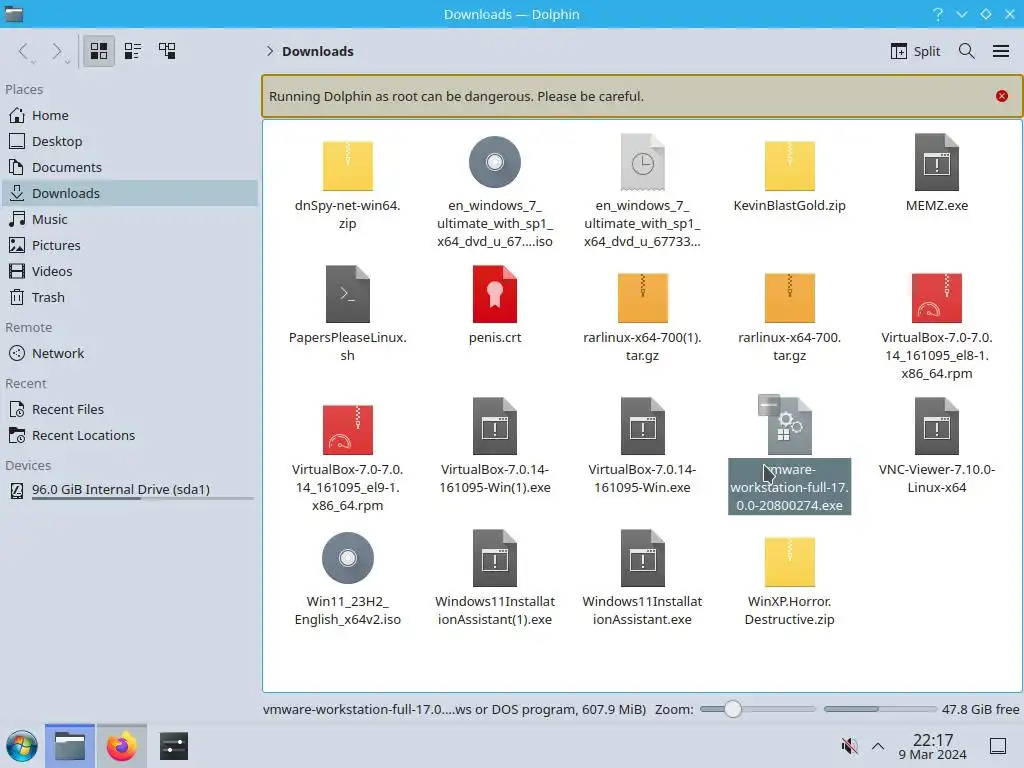
Task: Click Show Desktop button in tray
Action: tap(998, 746)
